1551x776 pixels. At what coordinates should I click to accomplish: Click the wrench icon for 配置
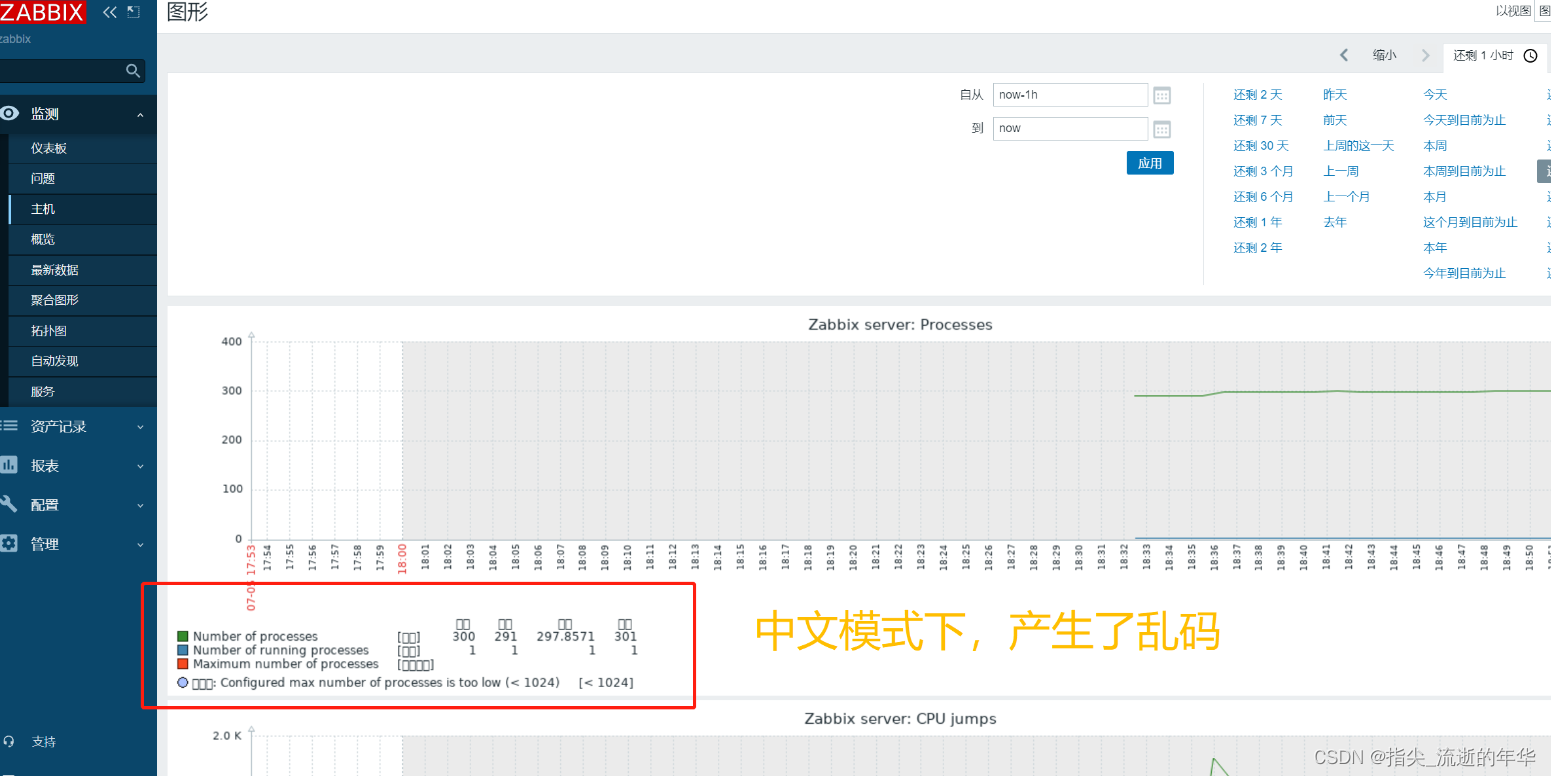9,504
